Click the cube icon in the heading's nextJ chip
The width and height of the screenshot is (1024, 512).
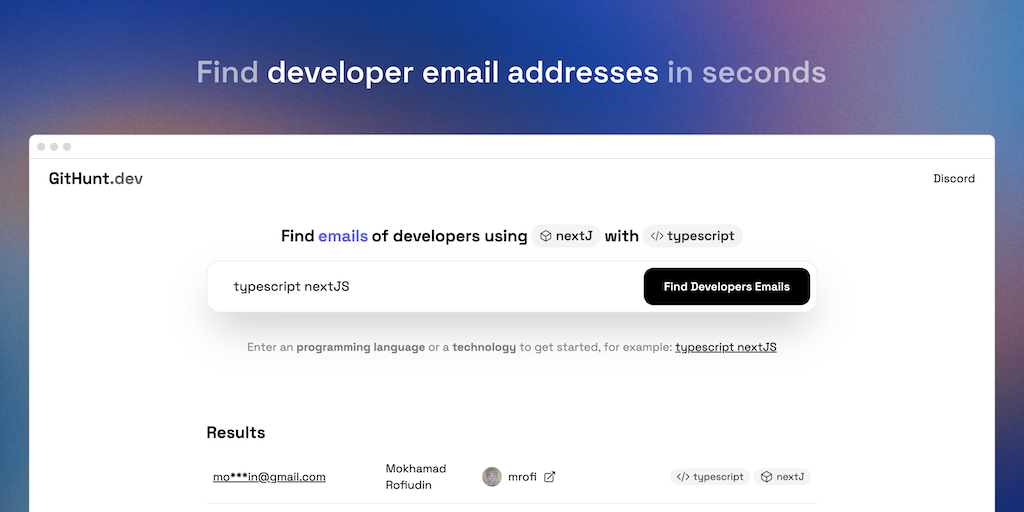click(546, 237)
